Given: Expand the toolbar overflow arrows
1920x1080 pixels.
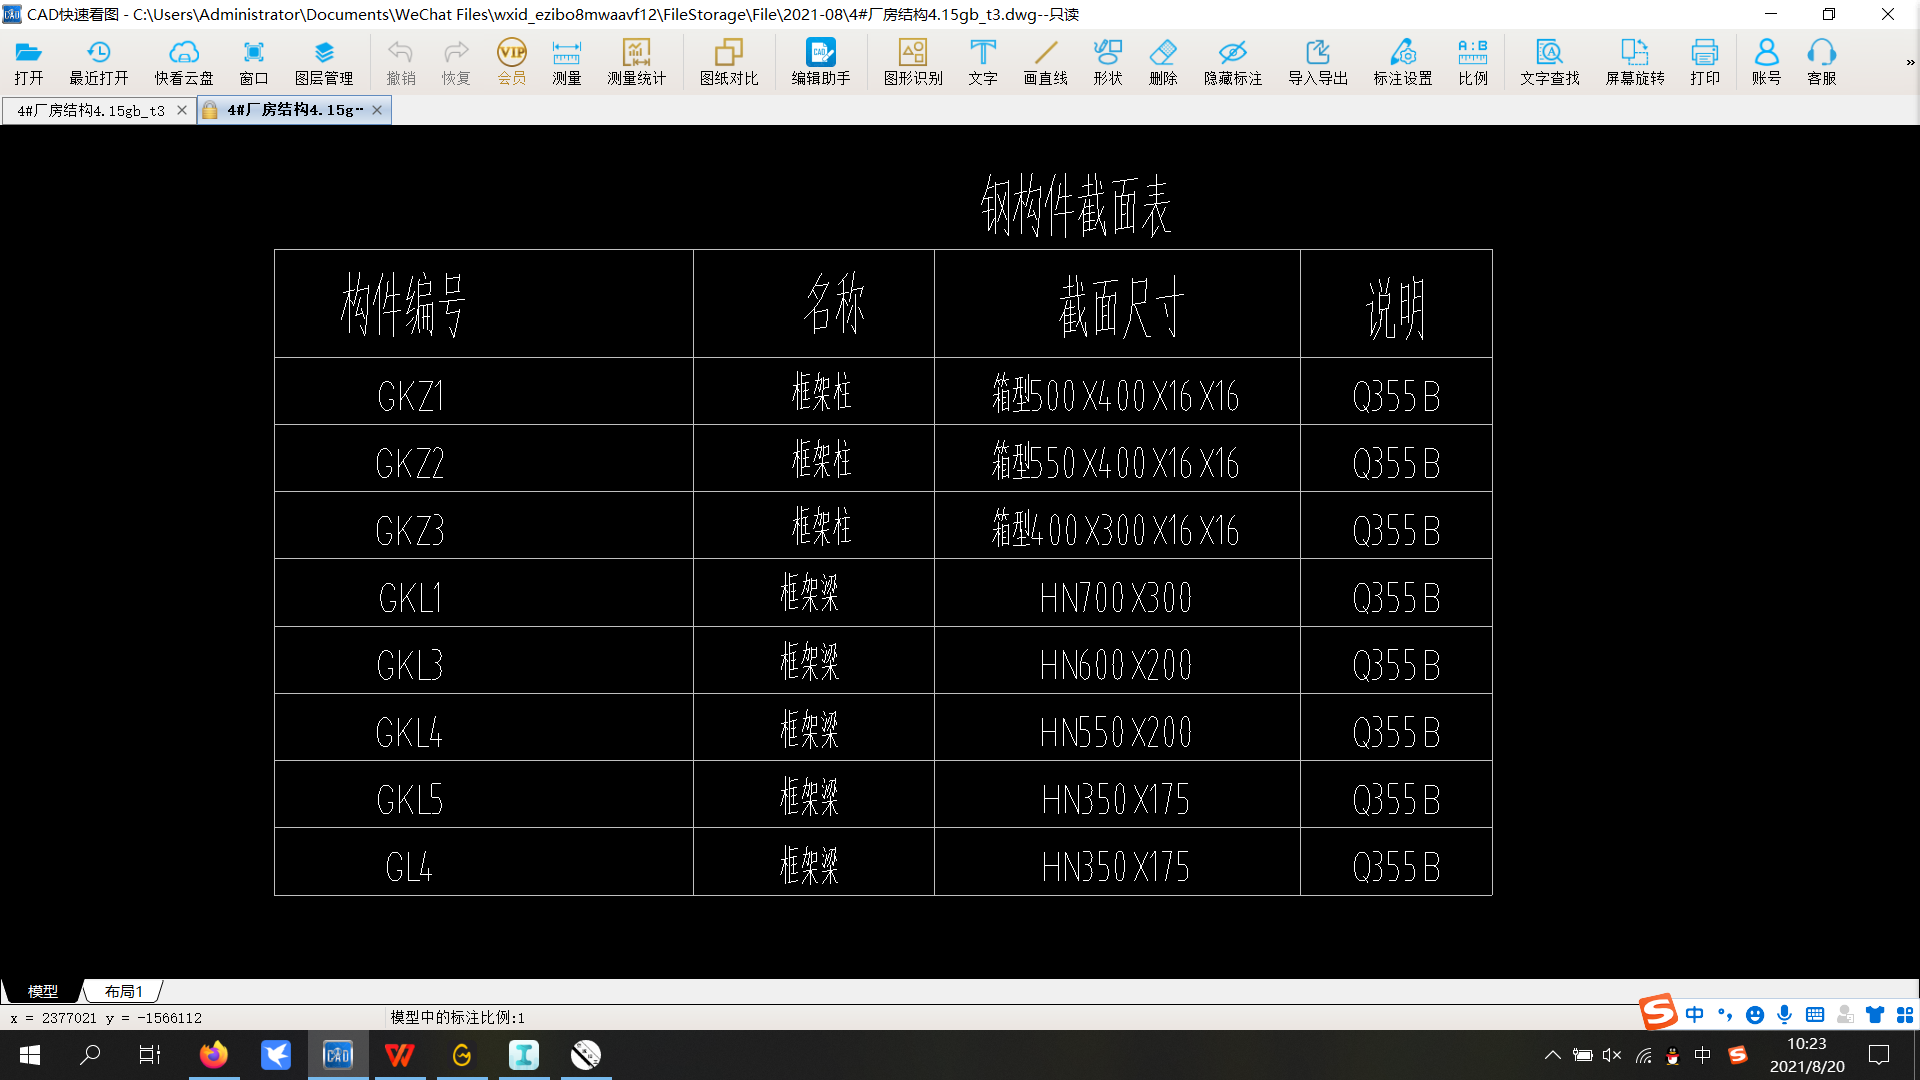Looking at the screenshot, I should (1910, 62).
